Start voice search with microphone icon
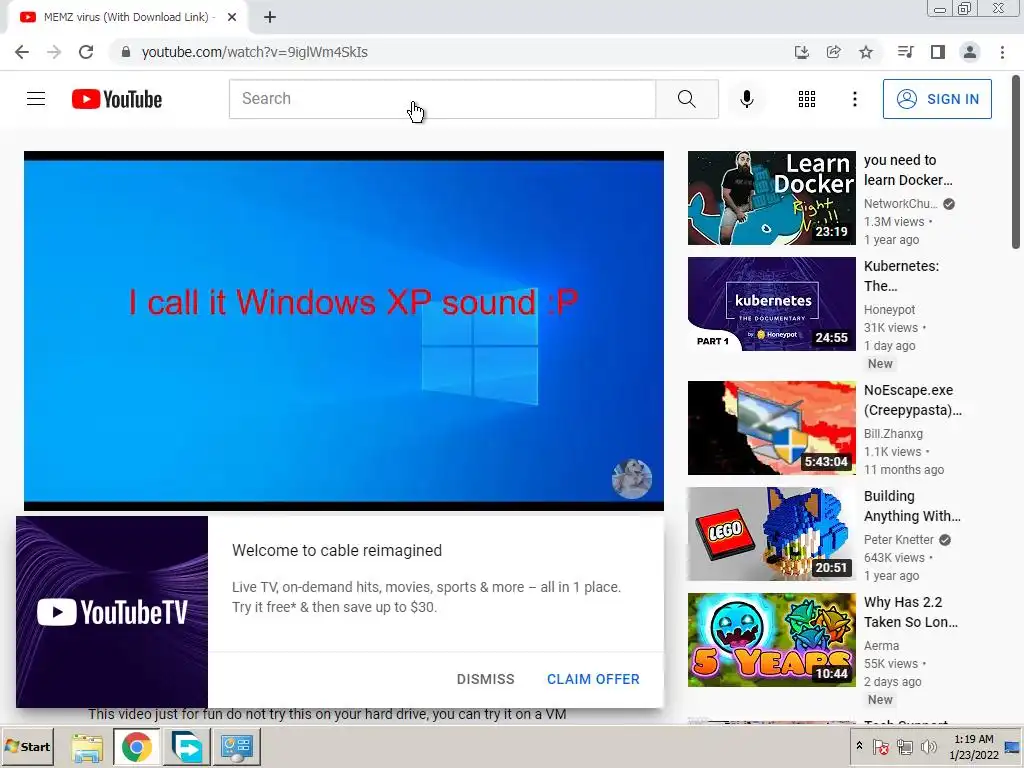Image resolution: width=1024 pixels, height=768 pixels. pos(747,99)
